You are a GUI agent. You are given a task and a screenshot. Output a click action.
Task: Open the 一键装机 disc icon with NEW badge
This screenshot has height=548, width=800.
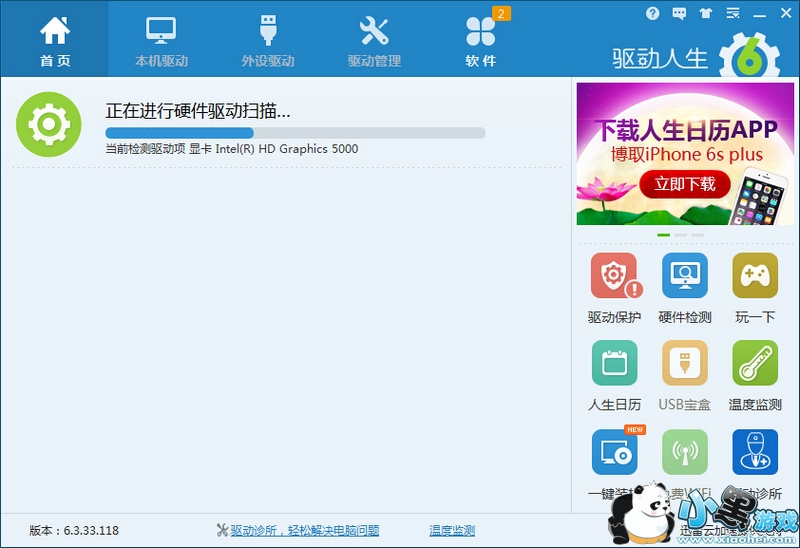point(615,451)
